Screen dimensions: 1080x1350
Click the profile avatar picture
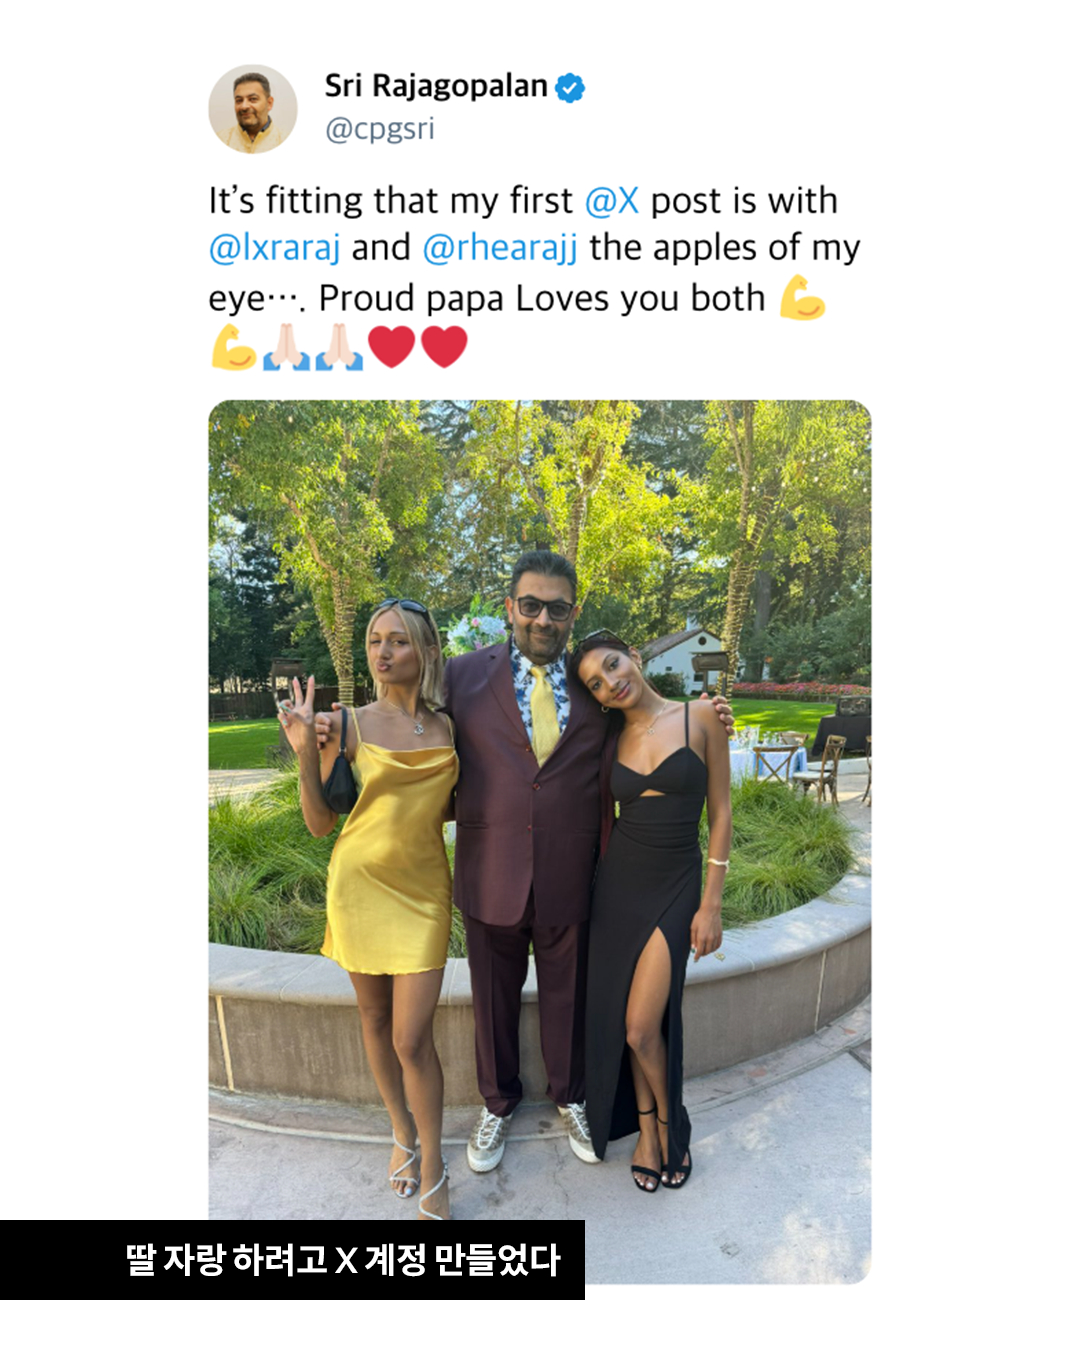point(253,109)
